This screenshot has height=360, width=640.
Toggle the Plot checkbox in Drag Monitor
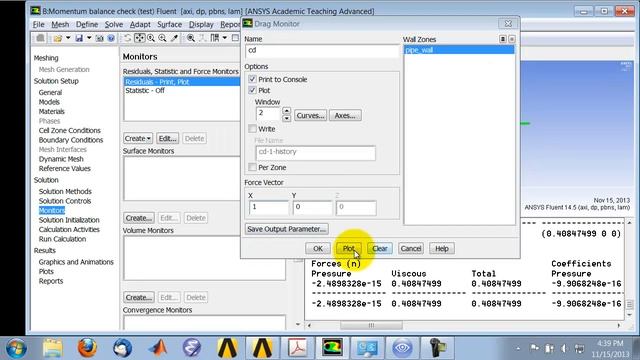[252, 90]
